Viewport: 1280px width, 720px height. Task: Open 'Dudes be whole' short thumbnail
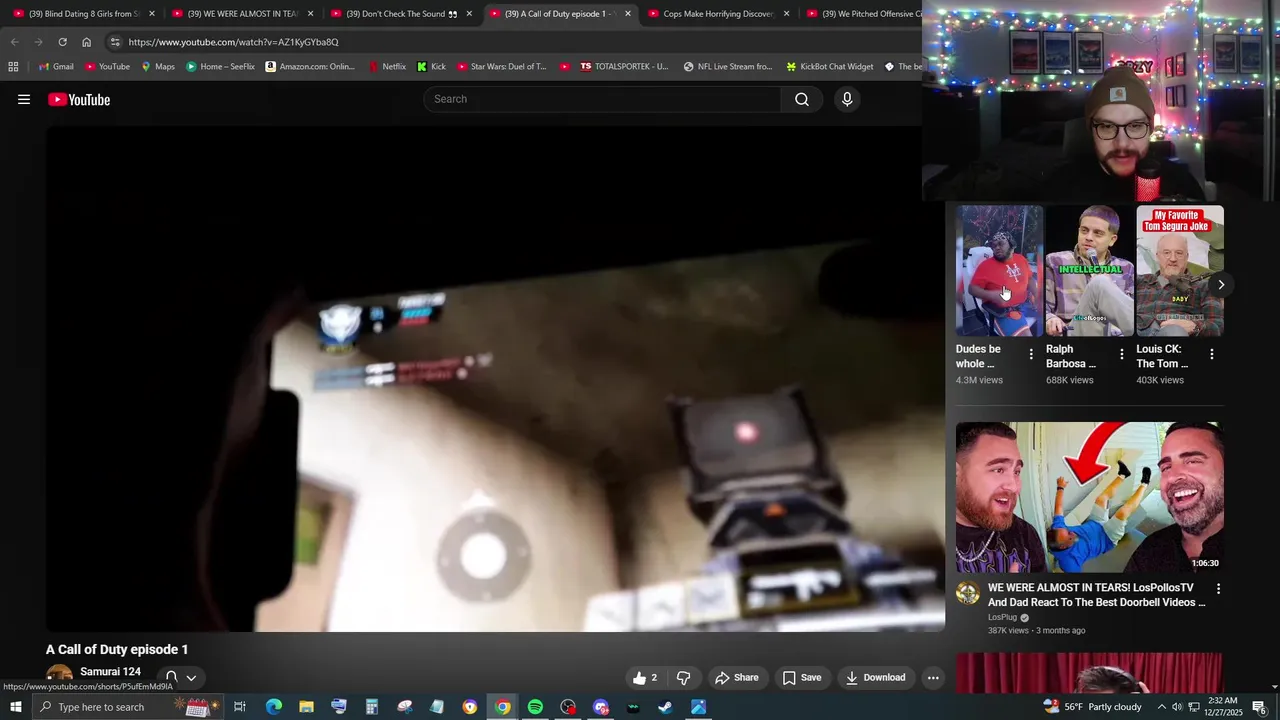click(999, 271)
